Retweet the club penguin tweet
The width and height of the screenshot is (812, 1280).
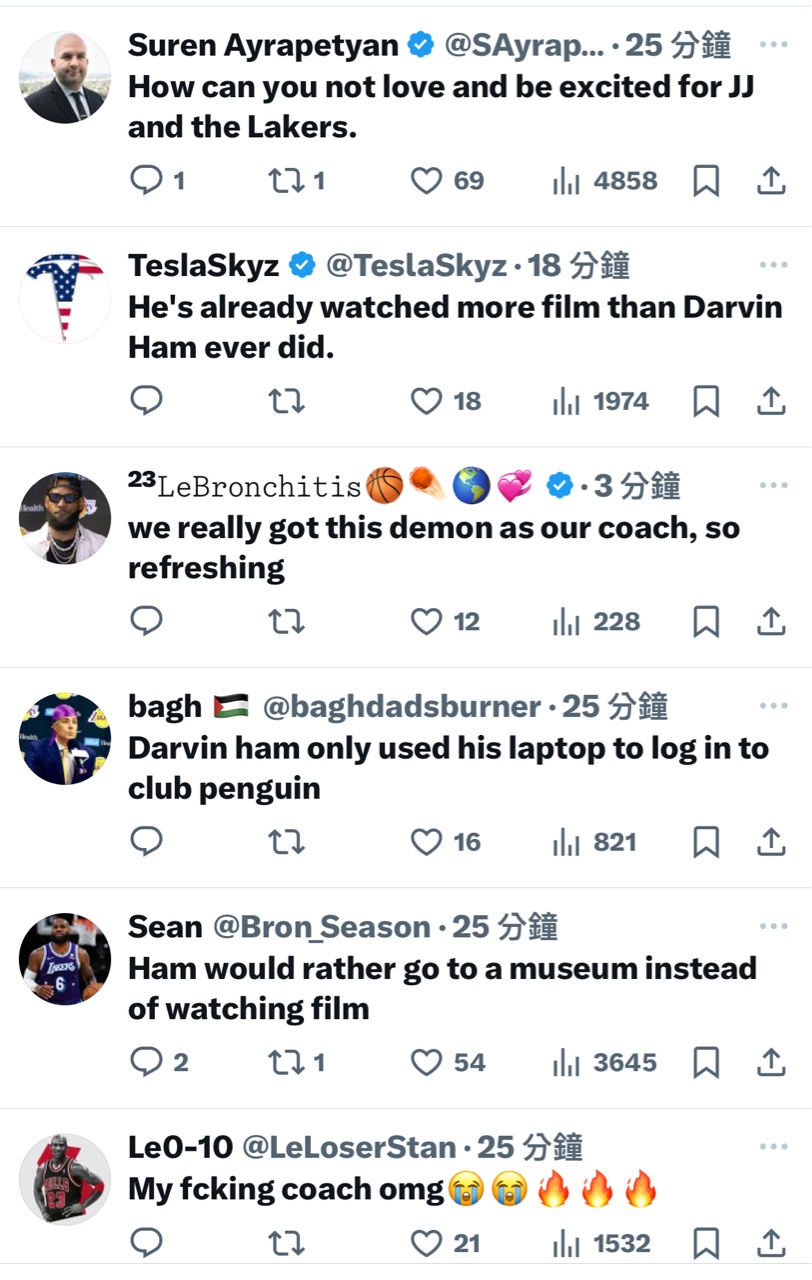[x=287, y=842]
